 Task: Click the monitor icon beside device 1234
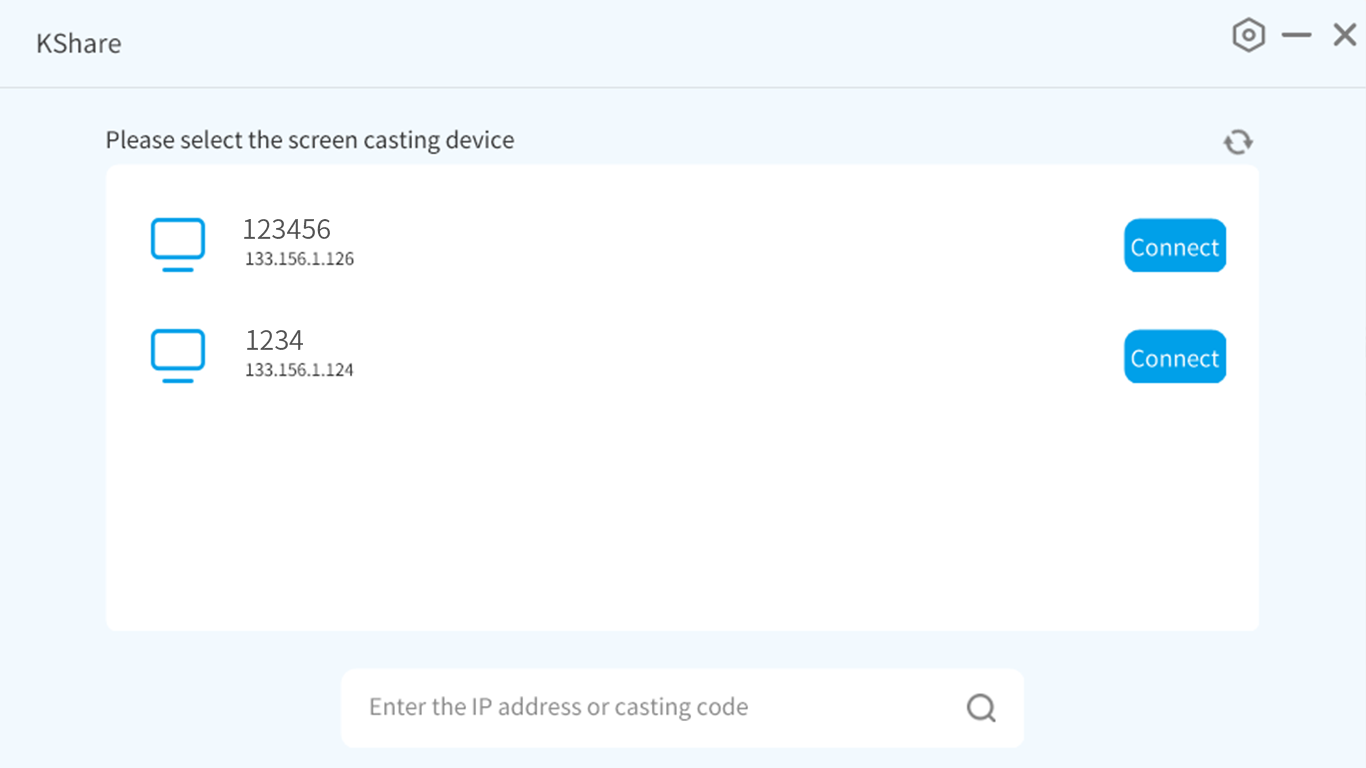[178, 355]
